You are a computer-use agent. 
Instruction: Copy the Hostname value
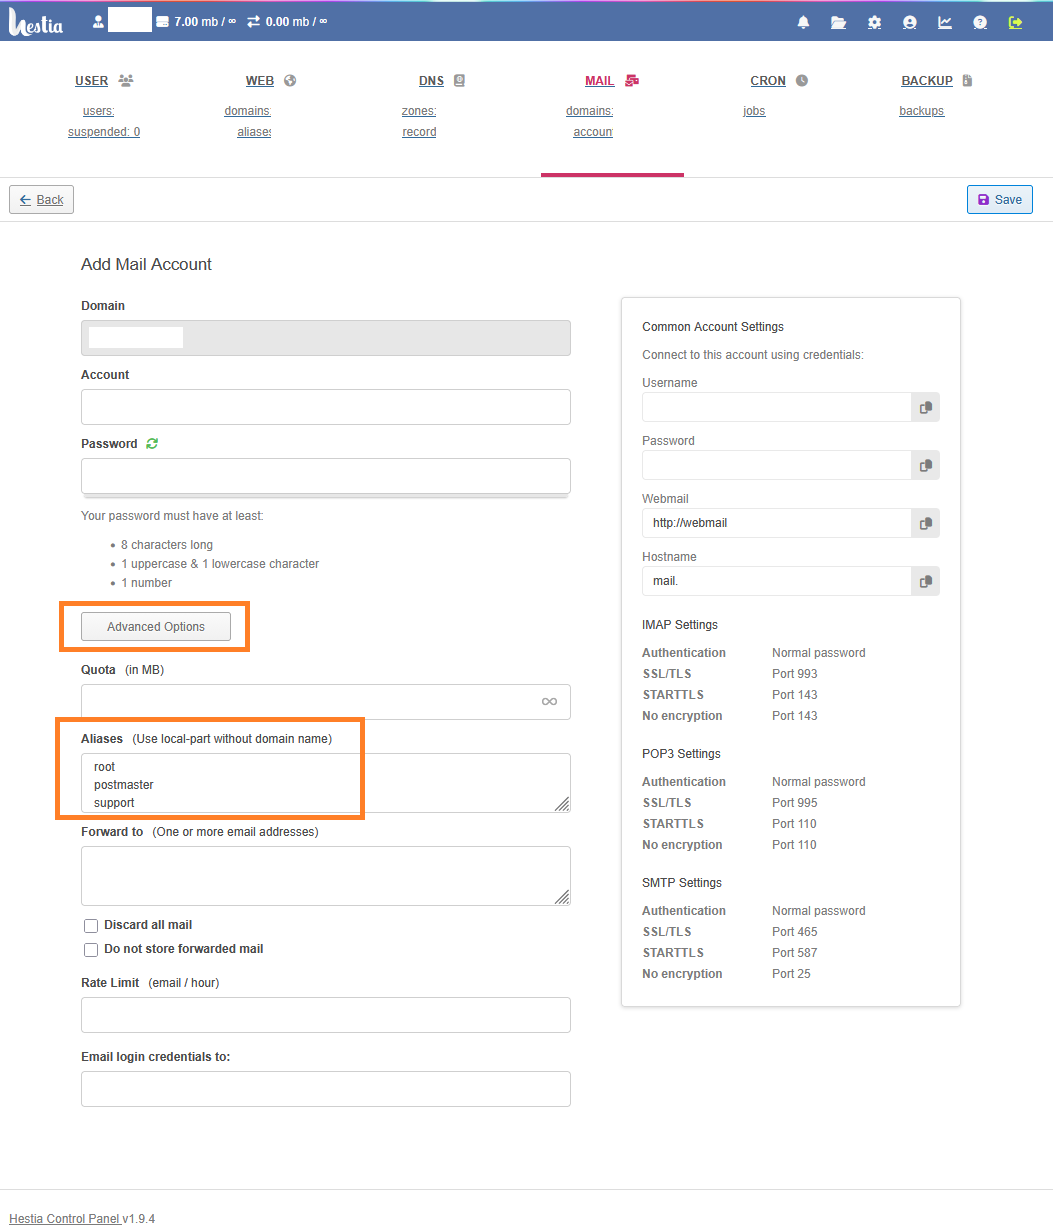pos(926,581)
